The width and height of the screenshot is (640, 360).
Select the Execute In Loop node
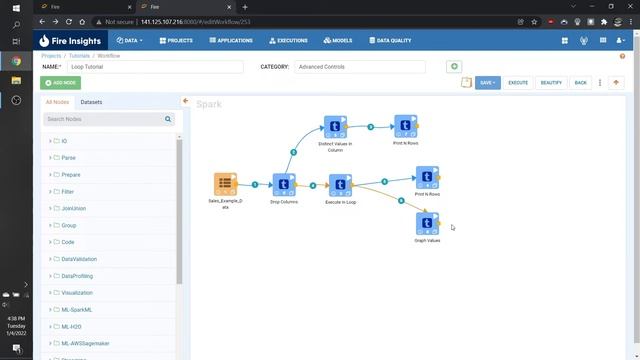click(340, 185)
